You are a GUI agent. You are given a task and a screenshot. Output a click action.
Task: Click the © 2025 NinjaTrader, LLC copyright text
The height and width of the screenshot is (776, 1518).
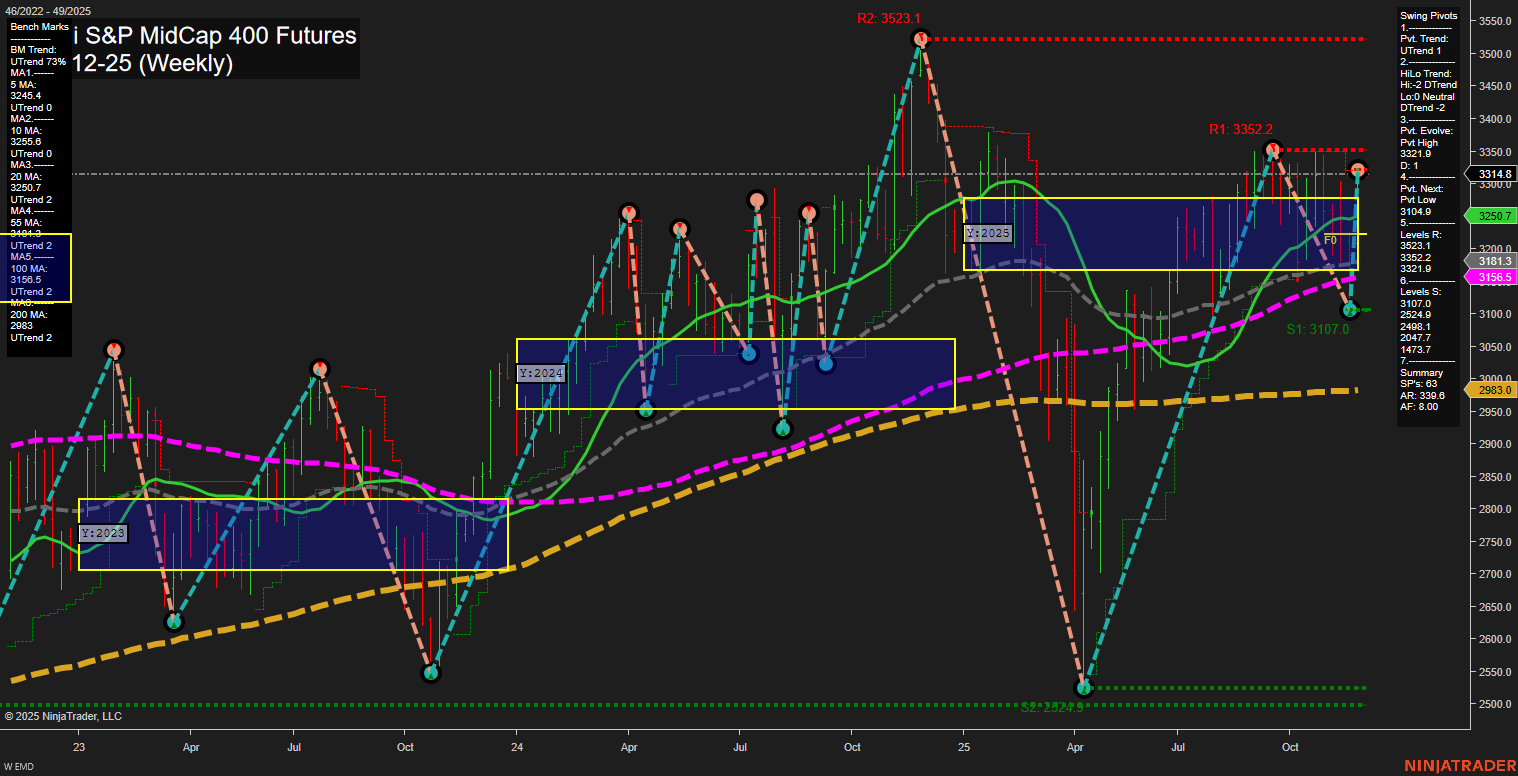tap(63, 716)
